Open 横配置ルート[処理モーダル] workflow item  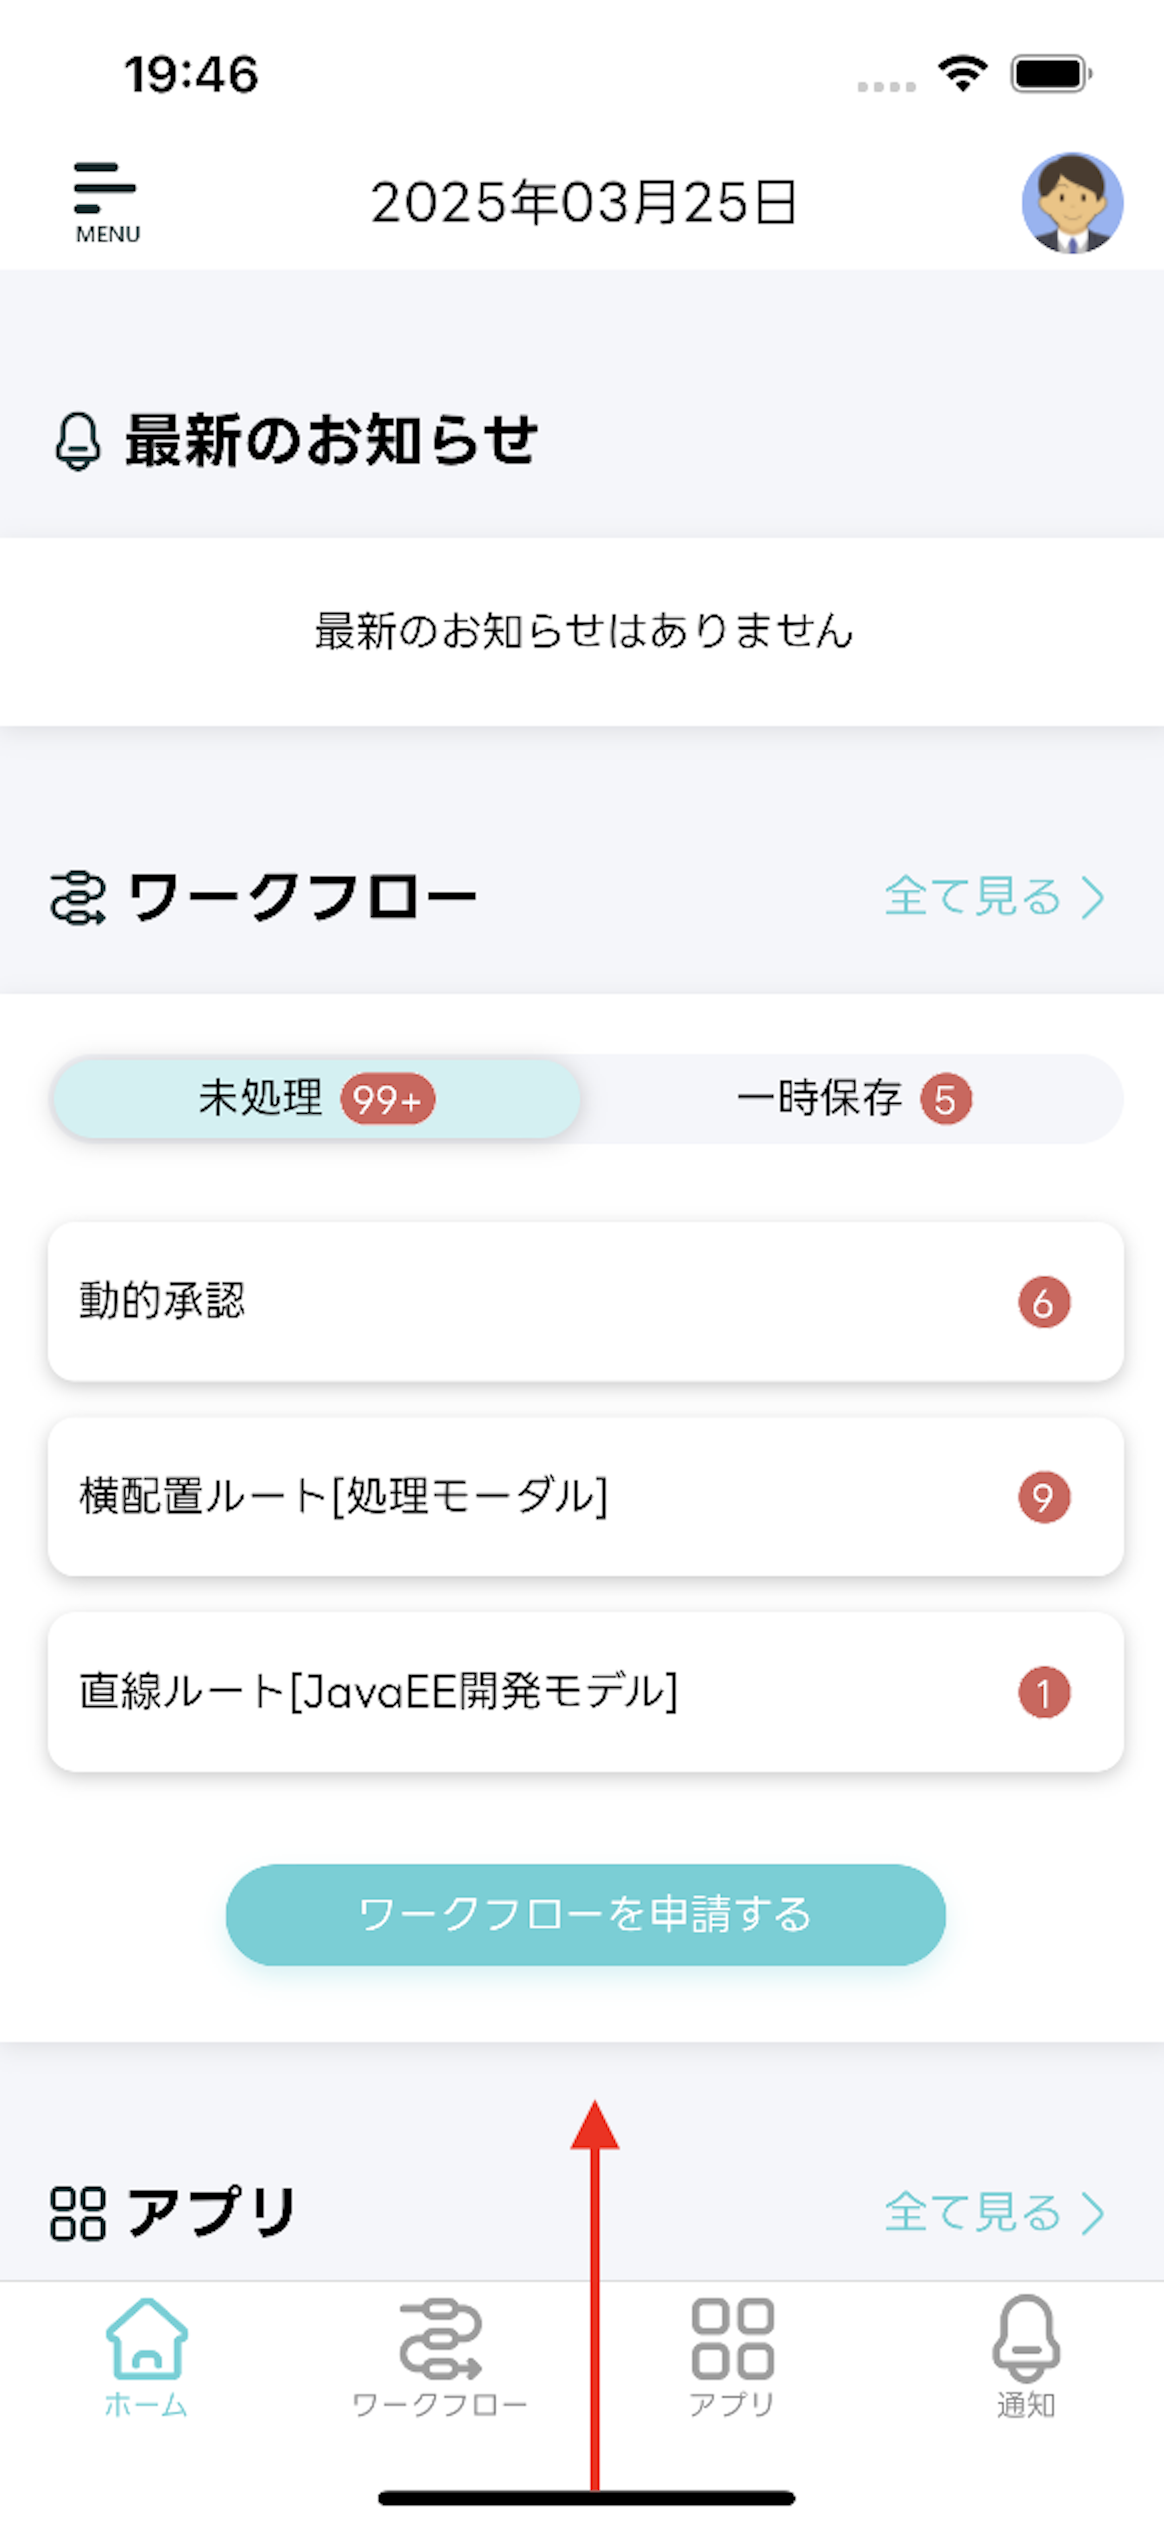pyautogui.click(x=585, y=1496)
